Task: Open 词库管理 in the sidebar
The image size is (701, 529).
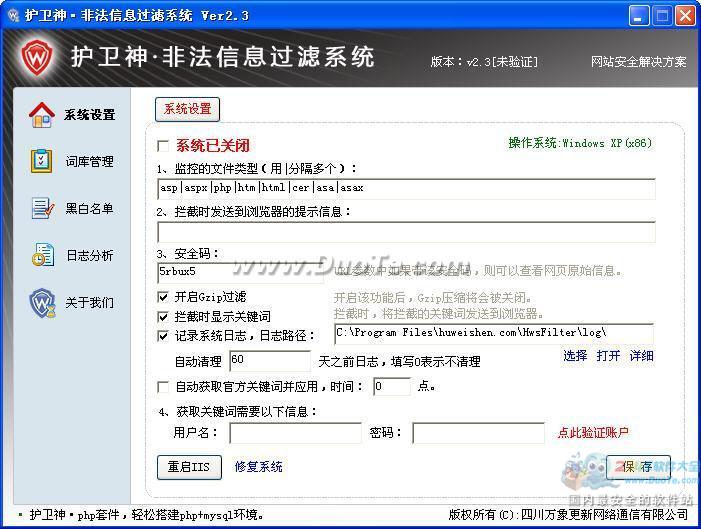Action: [x=90, y=161]
